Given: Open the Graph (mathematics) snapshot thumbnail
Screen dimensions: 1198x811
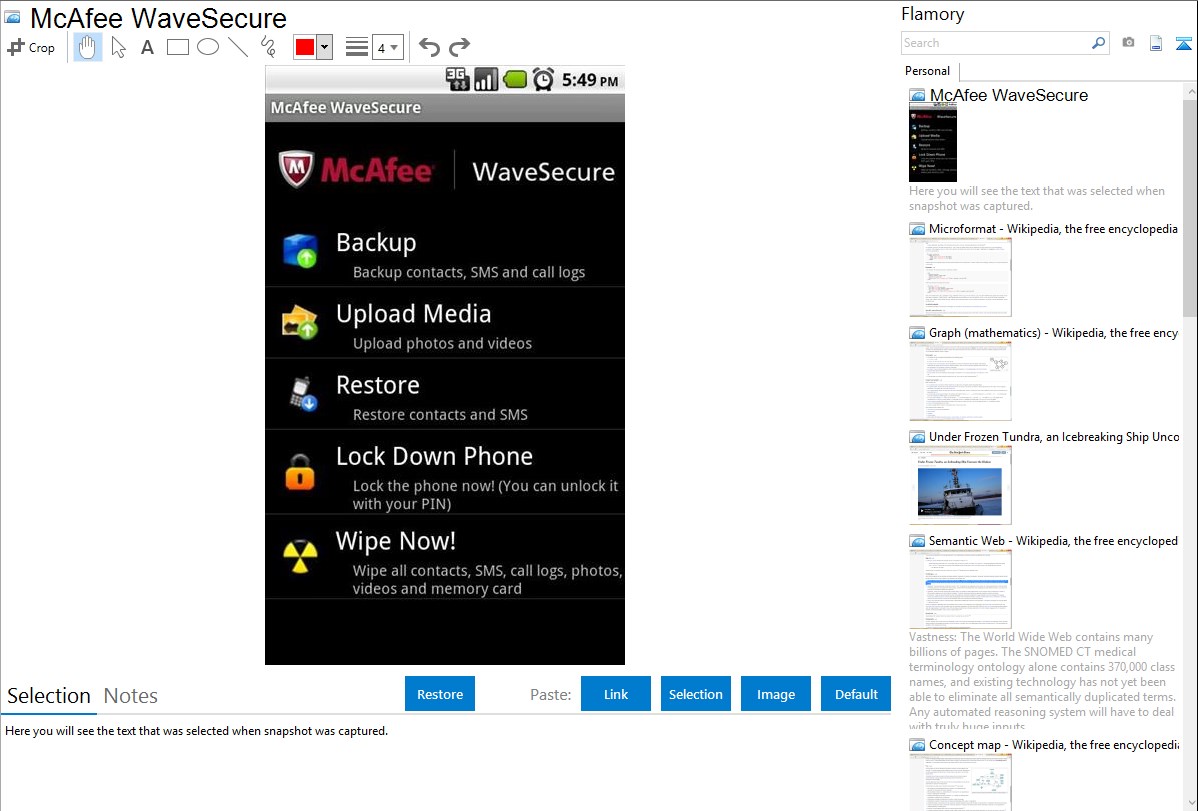Looking at the screenshot, I should tap(960, 381).
